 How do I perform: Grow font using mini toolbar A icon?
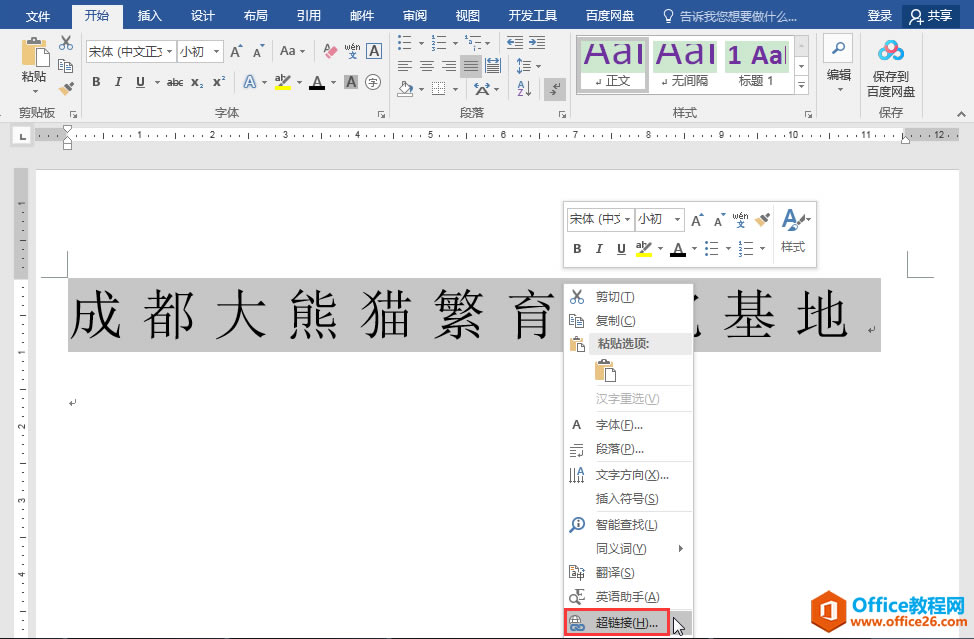point(697,220)
